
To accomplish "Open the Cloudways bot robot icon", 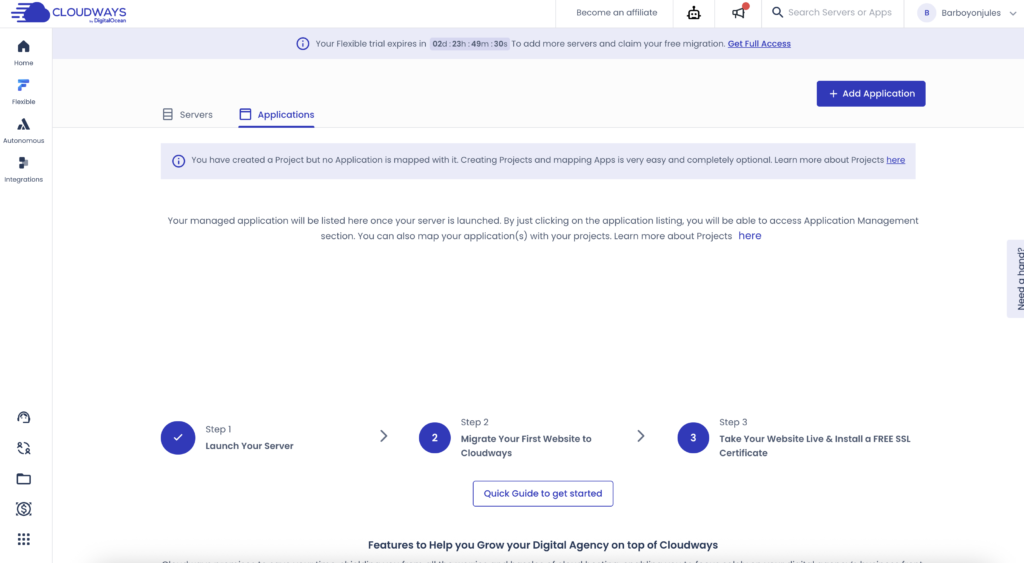I will pyautogui.click(x=694, y=13).
